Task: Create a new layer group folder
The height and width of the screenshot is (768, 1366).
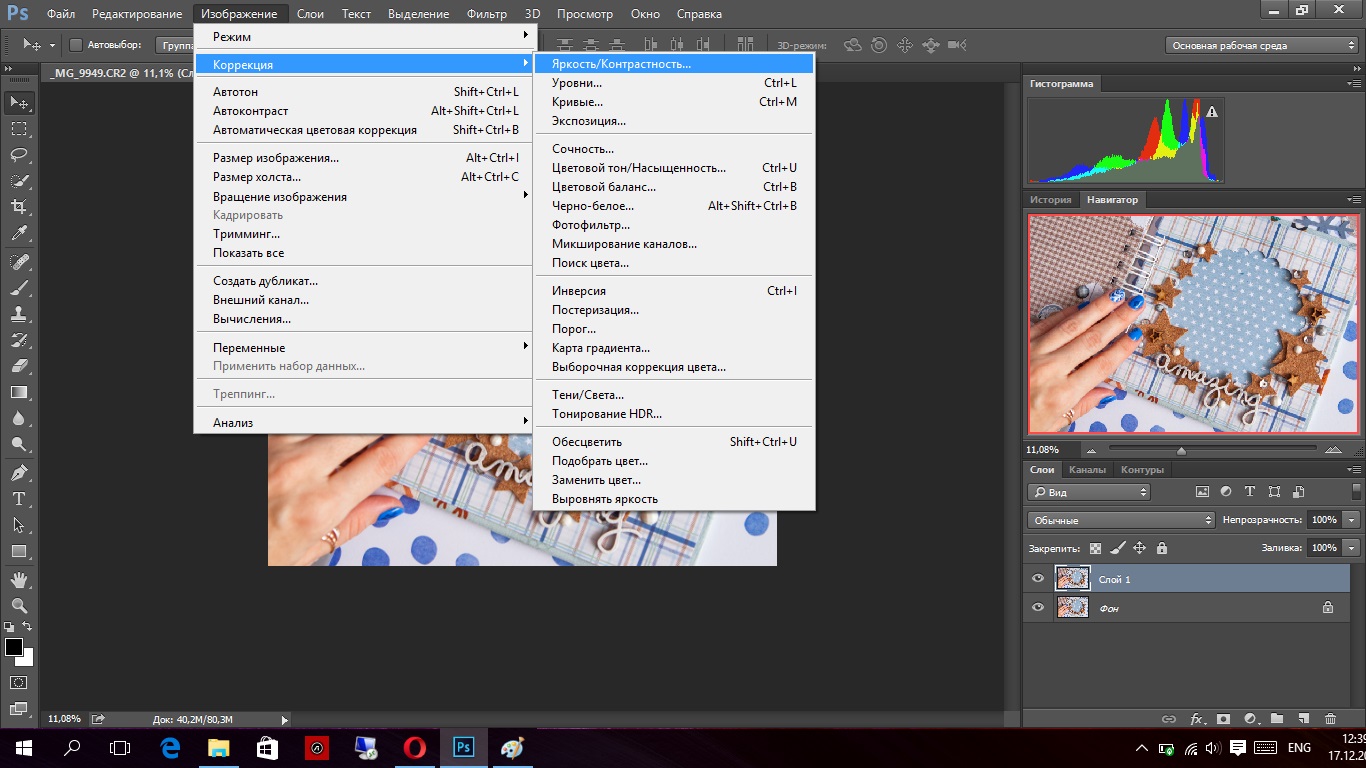Action: pyautogui.click(x=1277, y=719)
